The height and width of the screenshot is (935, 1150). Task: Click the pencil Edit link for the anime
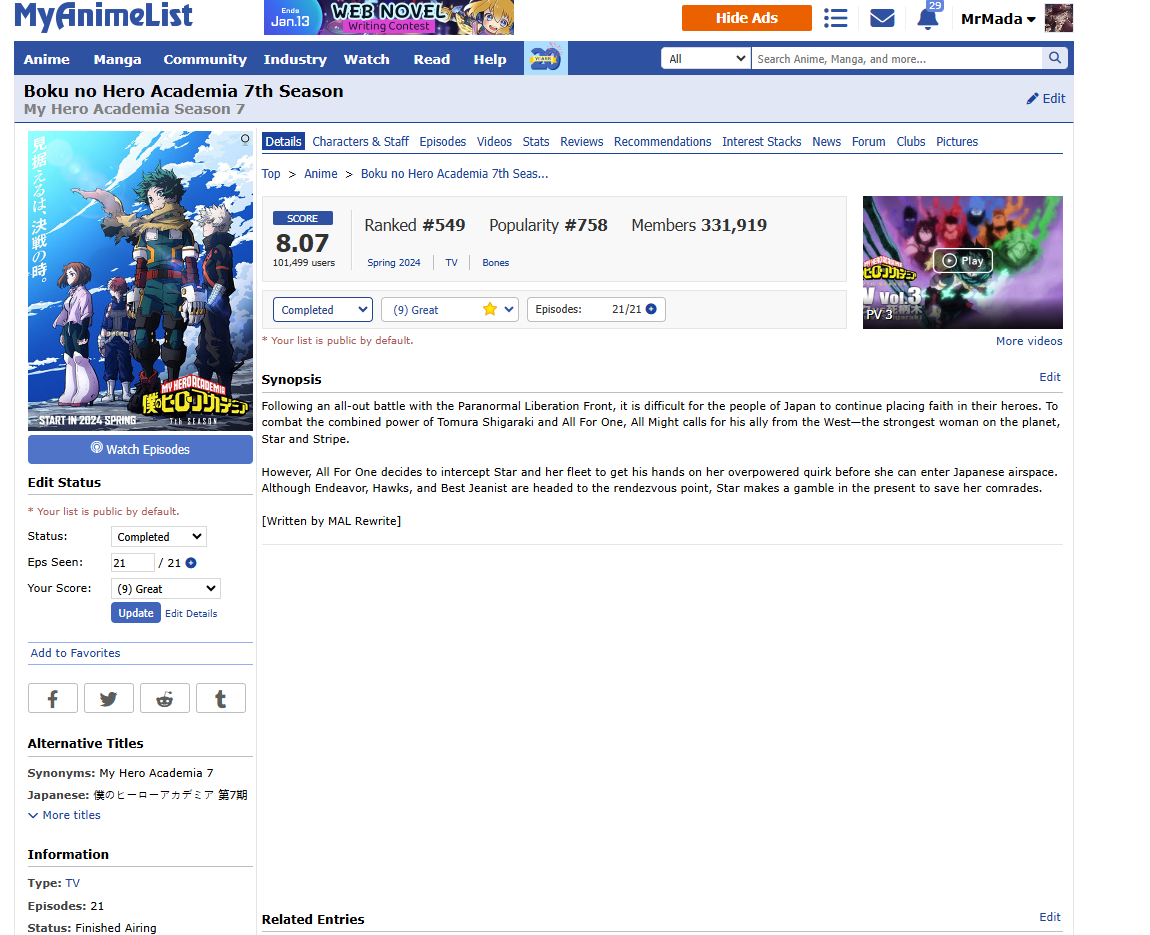pyautogui.click(x=1046, y=98)
